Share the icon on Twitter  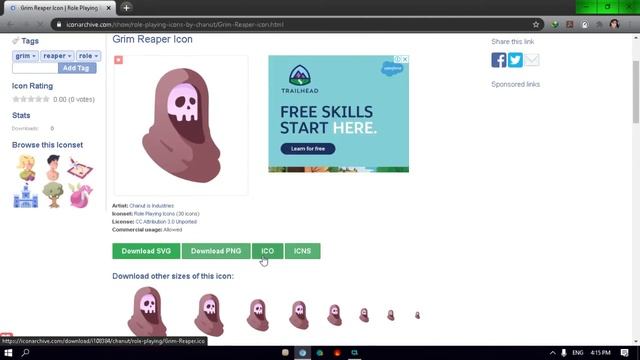coord(515,60)
